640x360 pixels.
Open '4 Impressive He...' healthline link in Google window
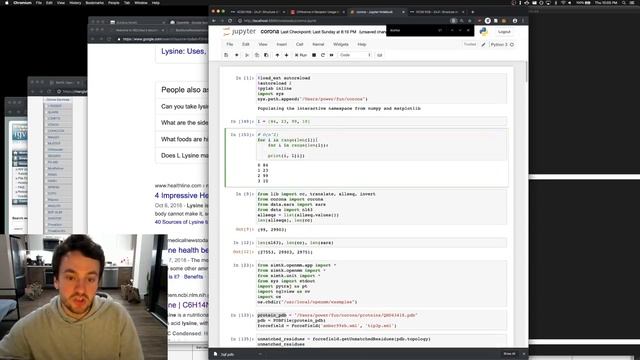182,196
